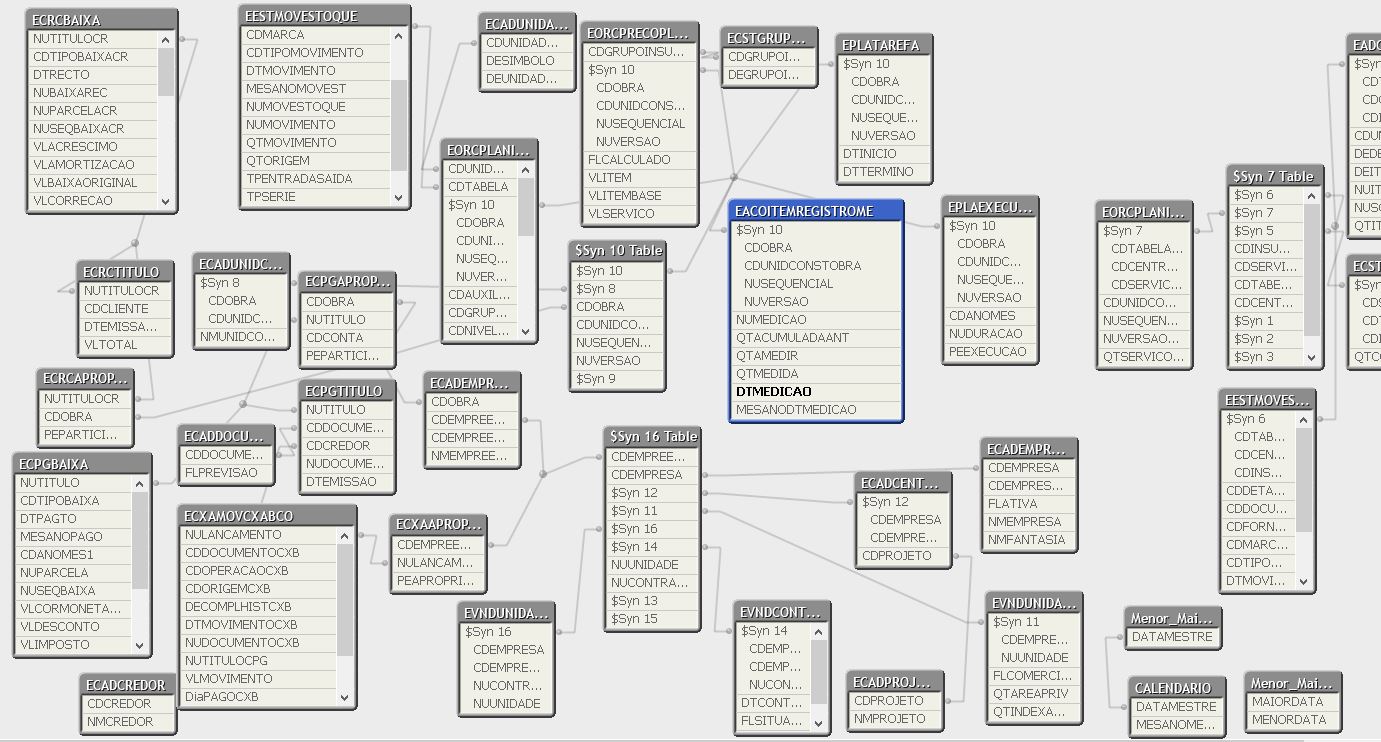The image size is (1381, 742).
Task: Select FLPREVISAO field
Action: click(x=226, y=473)
